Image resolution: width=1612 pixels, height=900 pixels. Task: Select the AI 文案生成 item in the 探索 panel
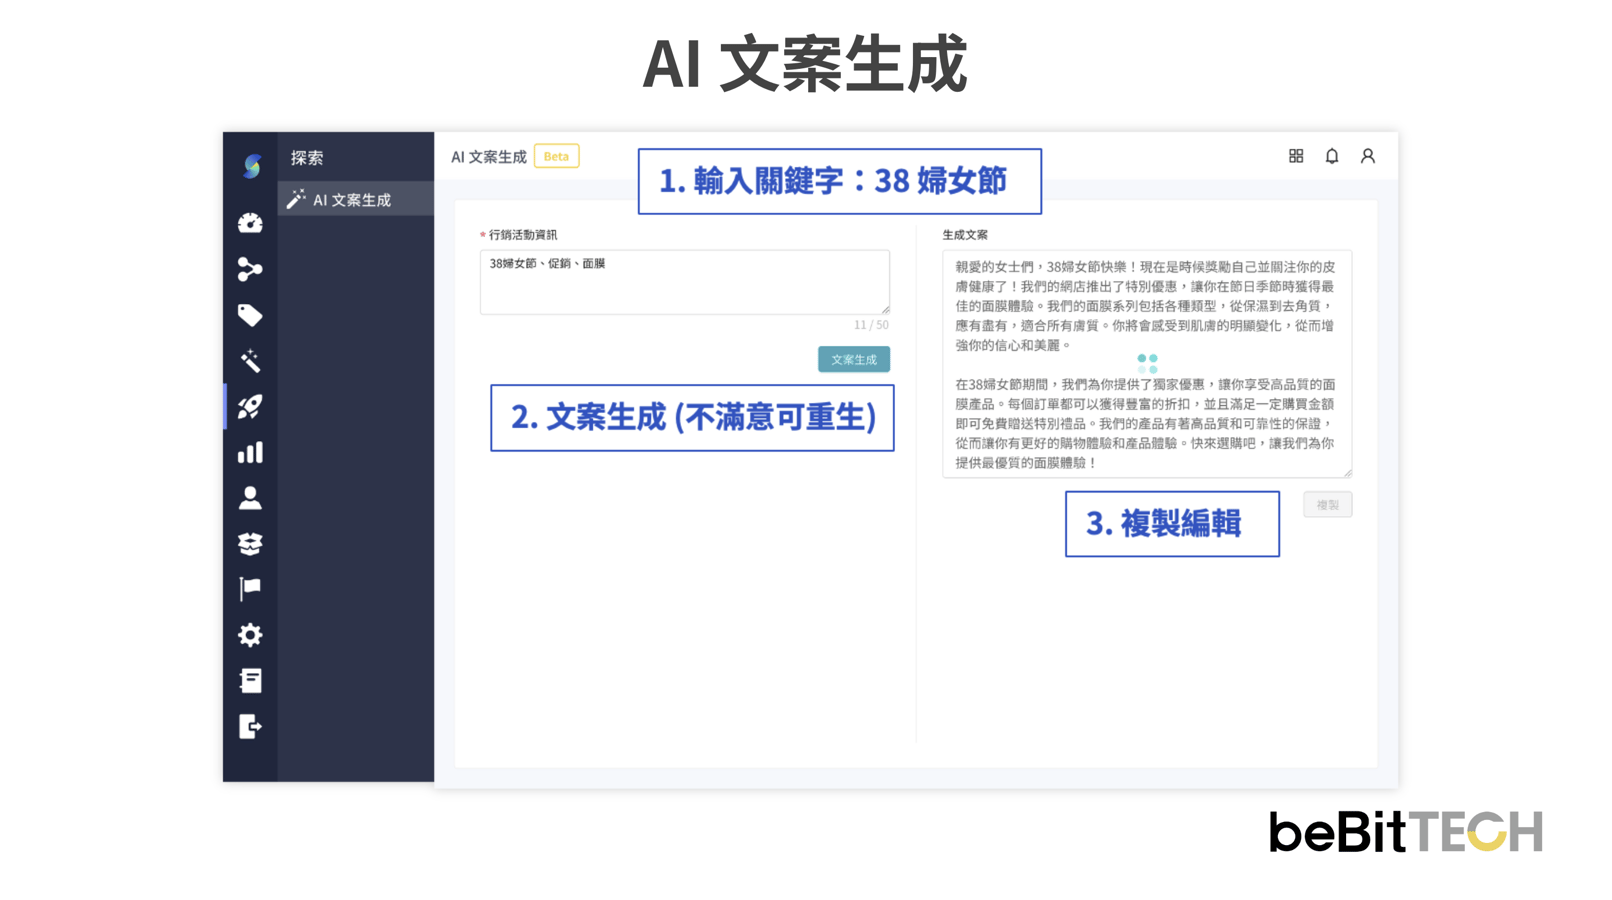click(x=341, y=198)
